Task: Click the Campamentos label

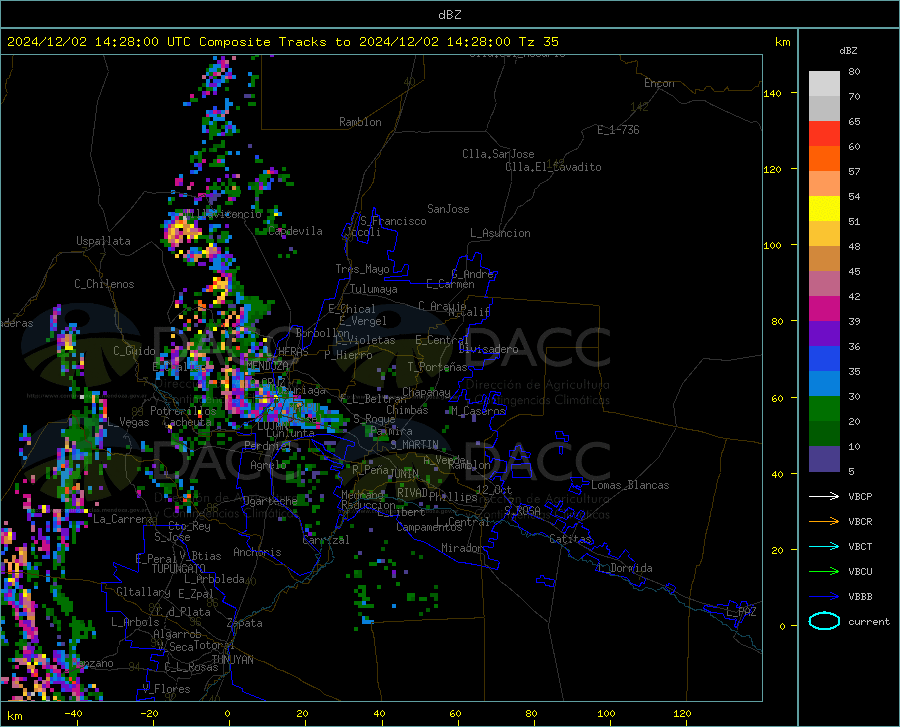Action: pos(429,527)
